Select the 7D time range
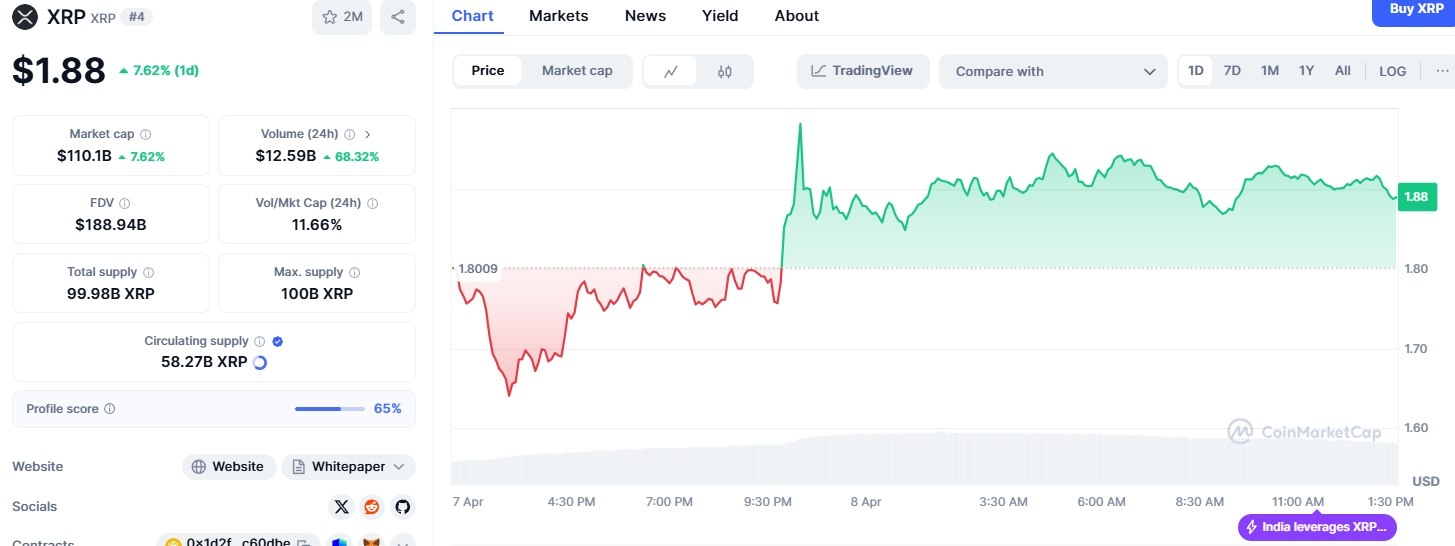This screenshot has width=1455, height=546. (x=1232, y=71)
